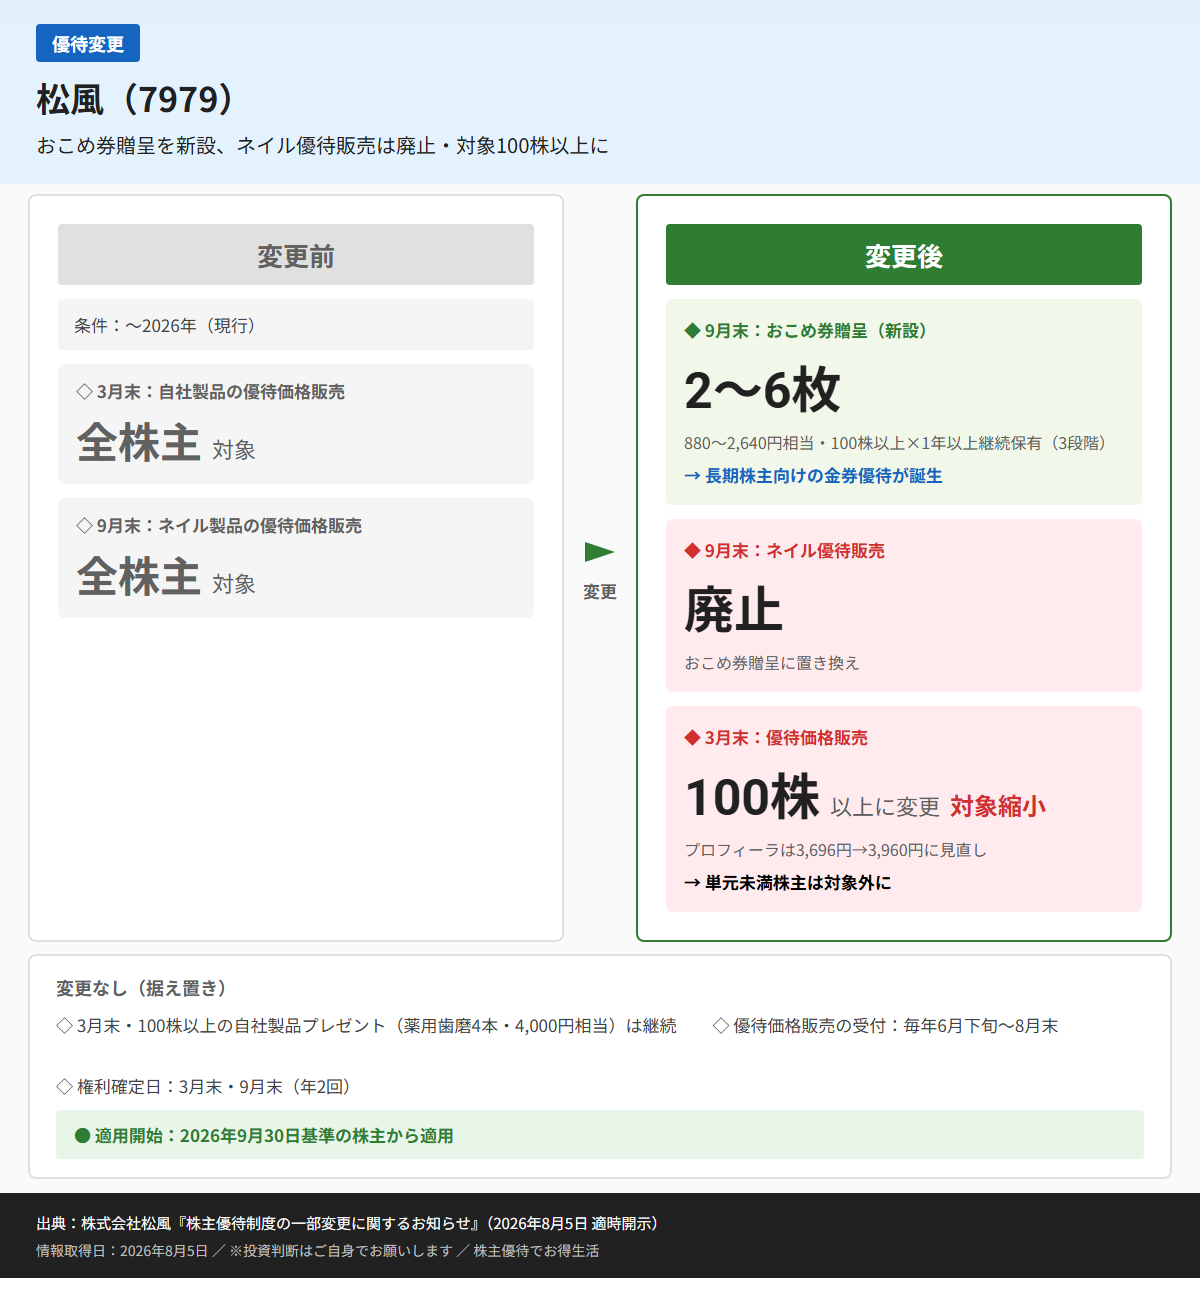
Task: Click 適用開始：2026年9月30日基準 green bar
Action: tap(600, 1135)
